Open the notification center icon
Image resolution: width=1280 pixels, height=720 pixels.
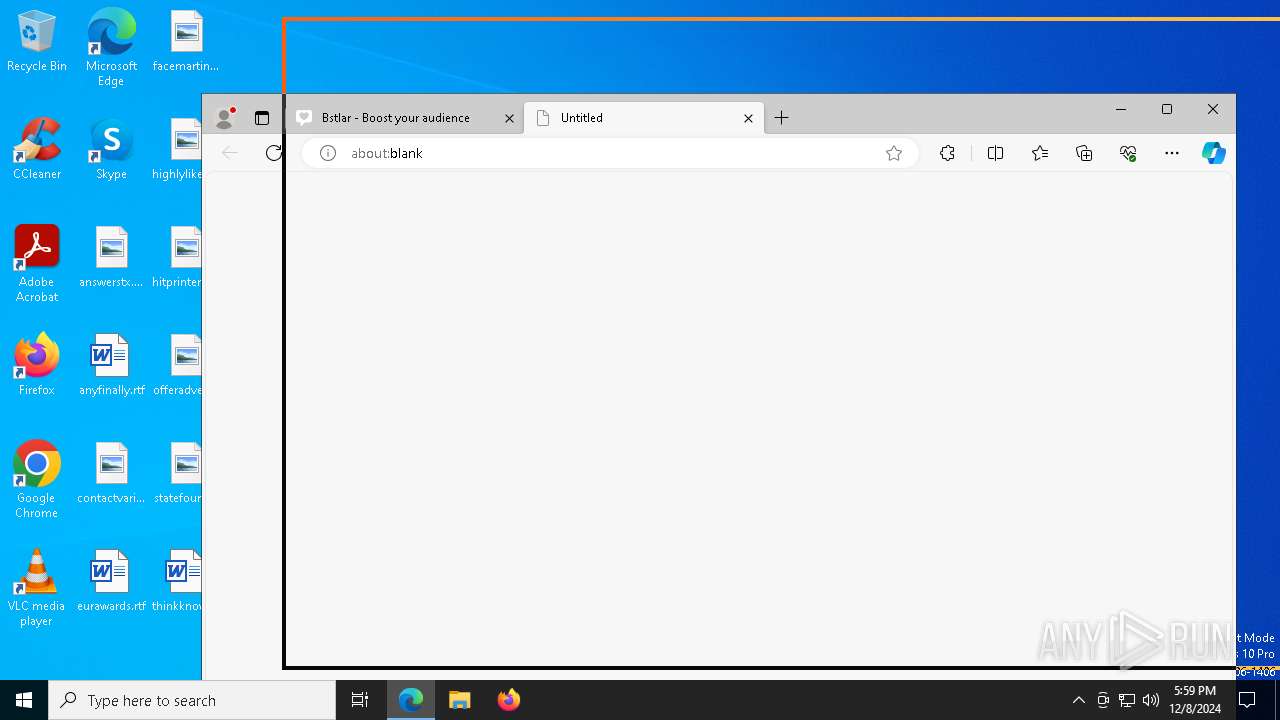[x=1247, y=700]
